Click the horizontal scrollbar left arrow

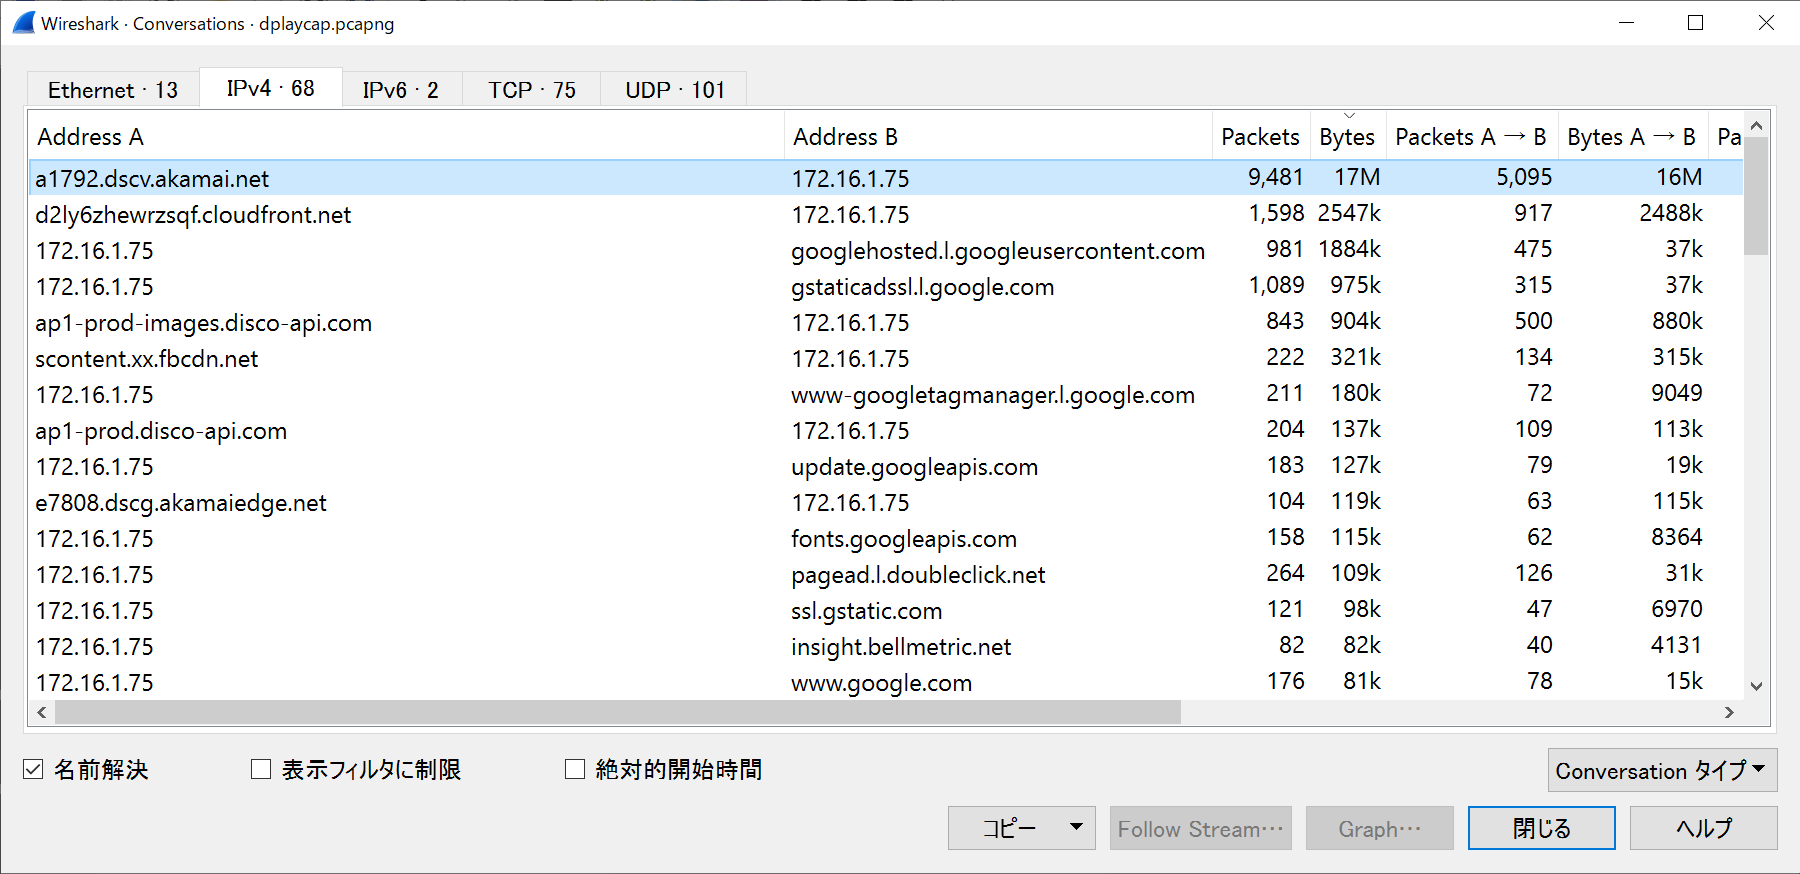coord(42,712)
